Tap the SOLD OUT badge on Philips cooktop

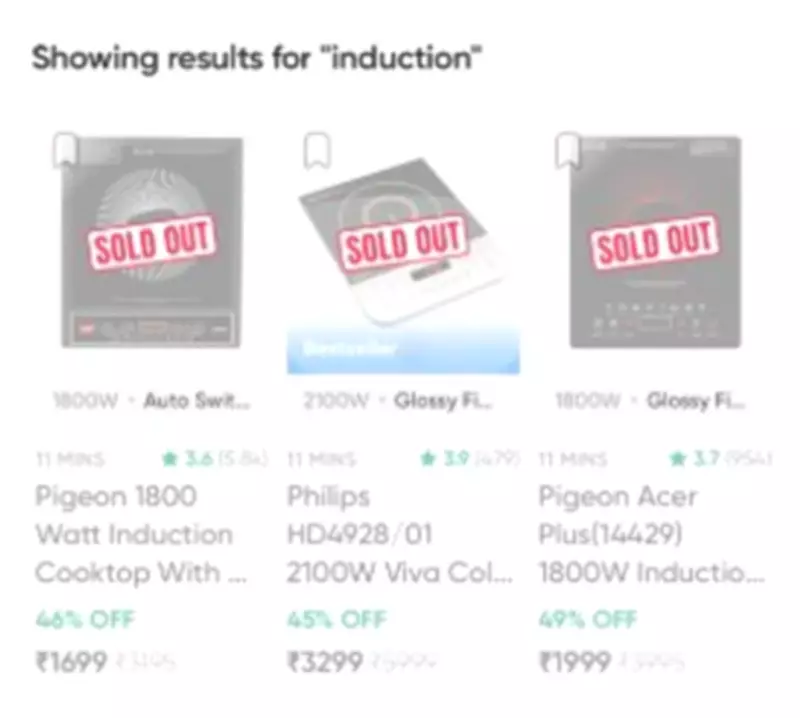404,238
